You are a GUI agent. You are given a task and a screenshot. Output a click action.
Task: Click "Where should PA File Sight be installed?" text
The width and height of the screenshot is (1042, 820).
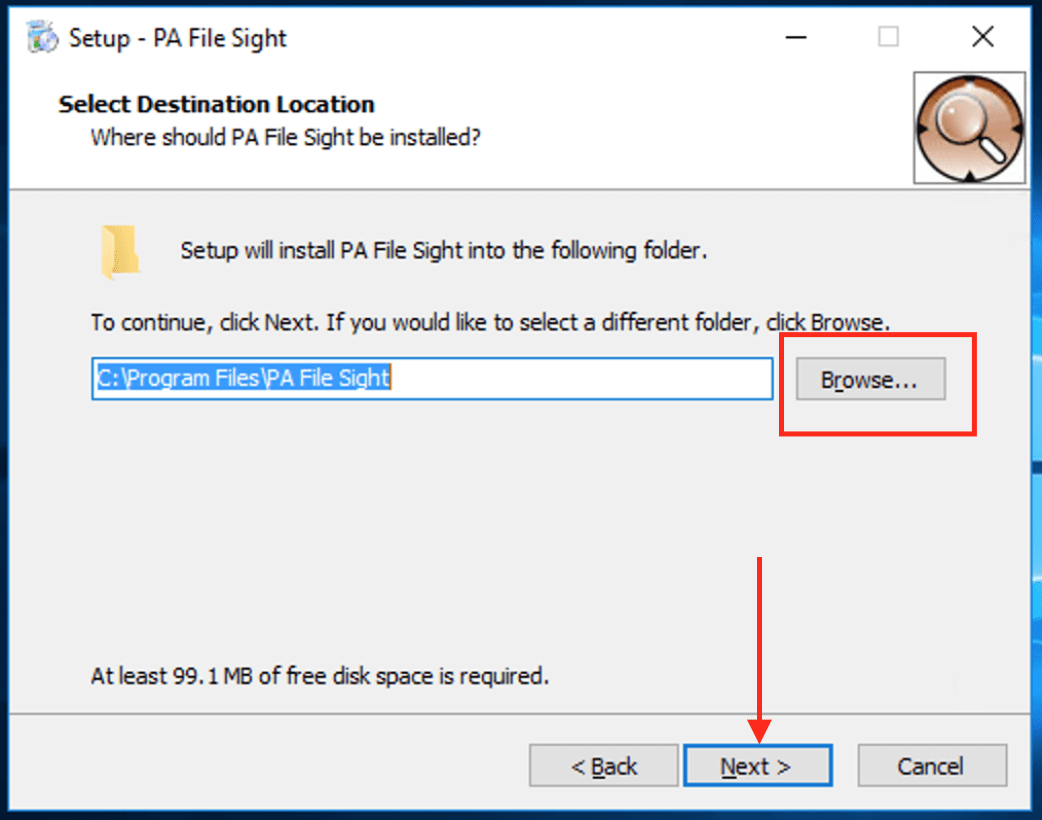[285, 137]
